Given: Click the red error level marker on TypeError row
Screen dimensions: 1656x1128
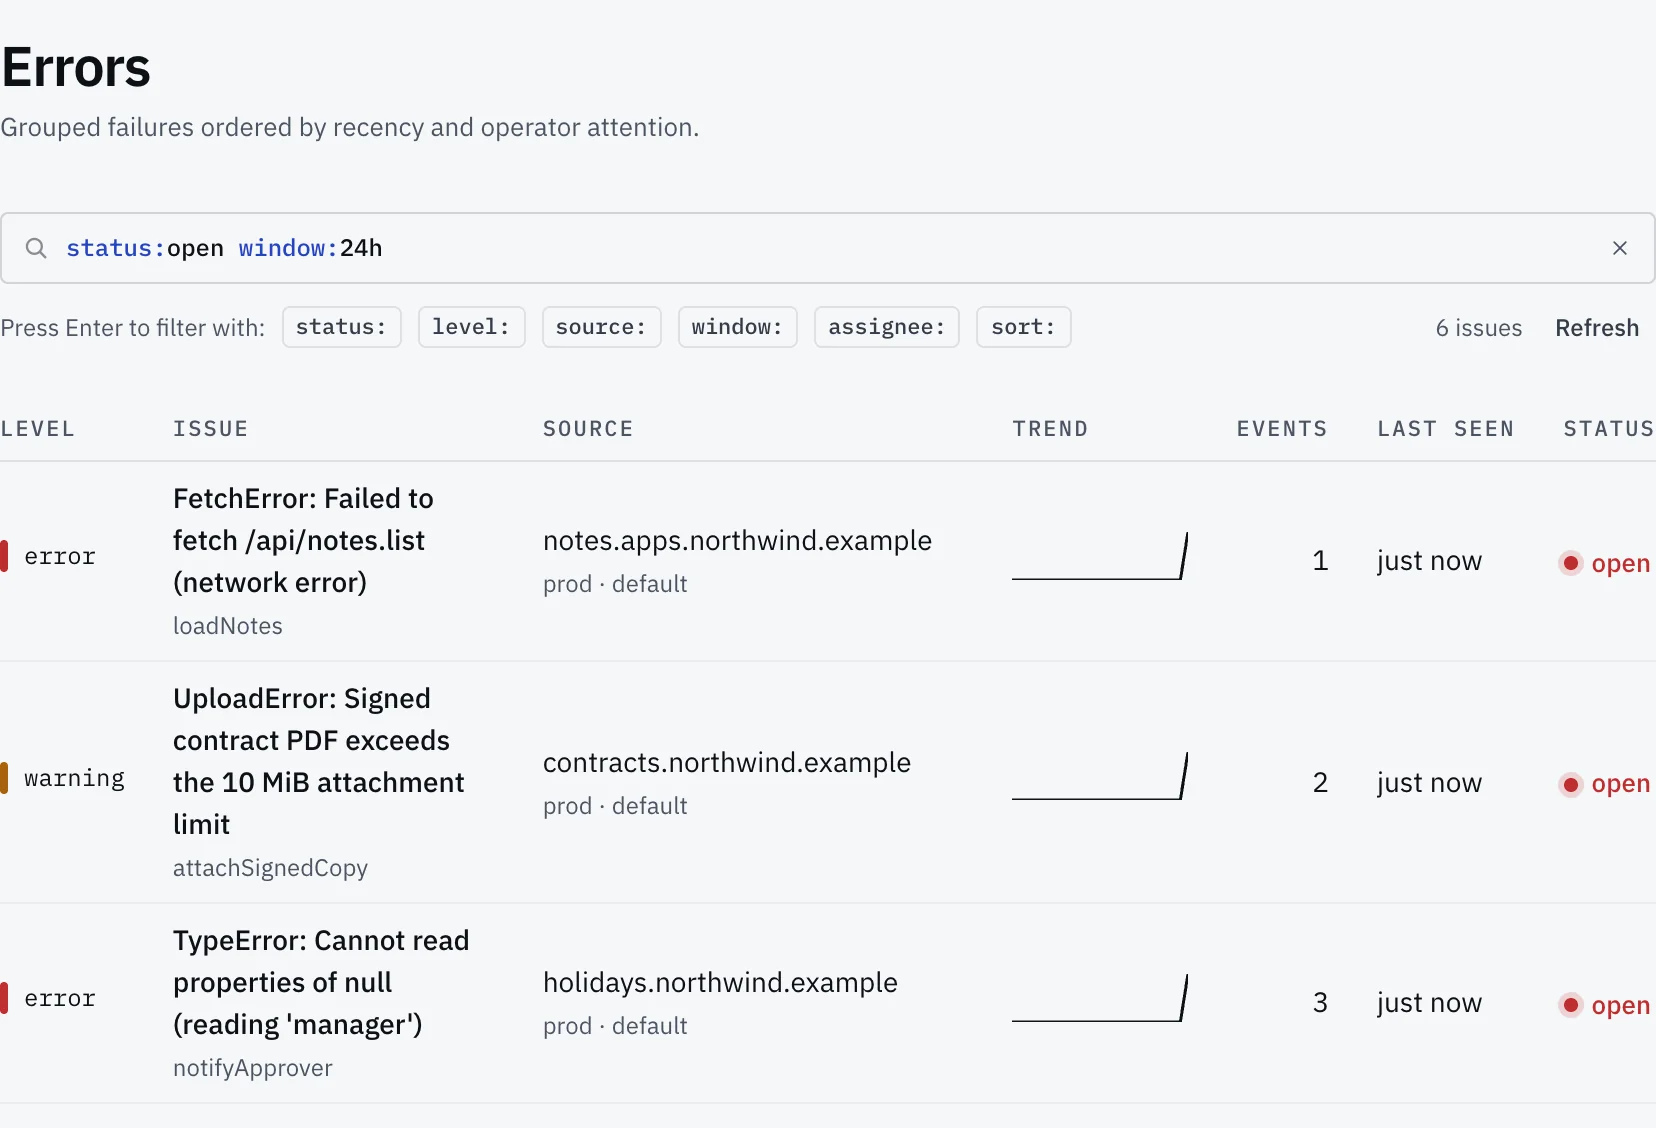Looking at the screenshot, I should (4, 998).
